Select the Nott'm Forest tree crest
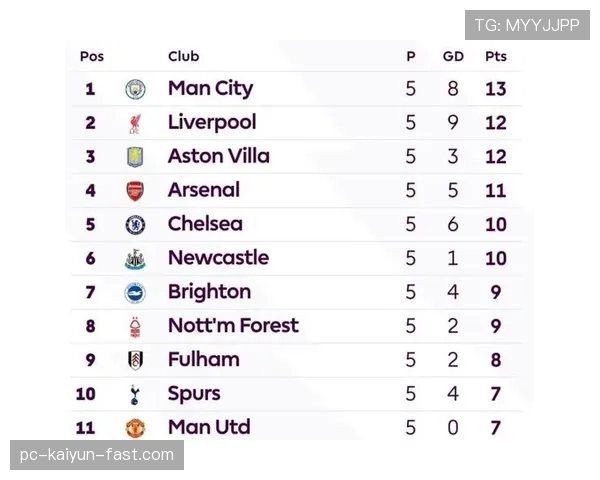 tap(135, 326)
